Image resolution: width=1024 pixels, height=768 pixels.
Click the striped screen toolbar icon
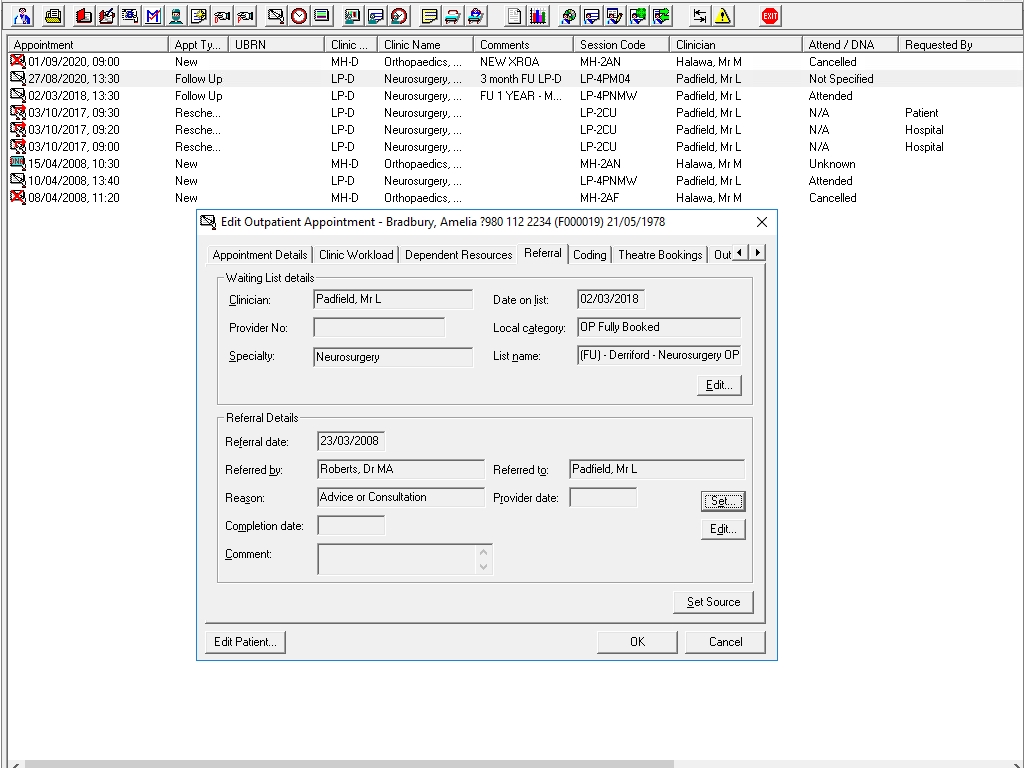coord(322,16)
